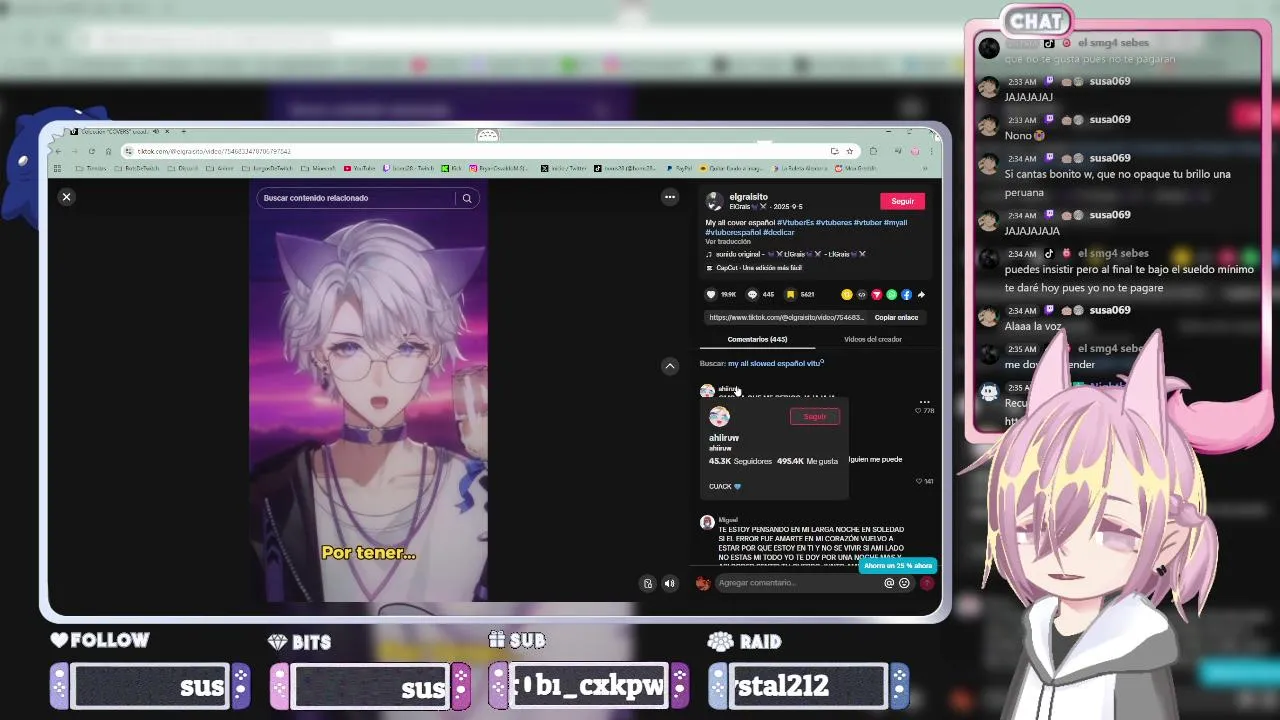The width and height of the screenshot is (1280, 720).
Task: Share the video via WhatsApp icon
Action: pos(892,295)
